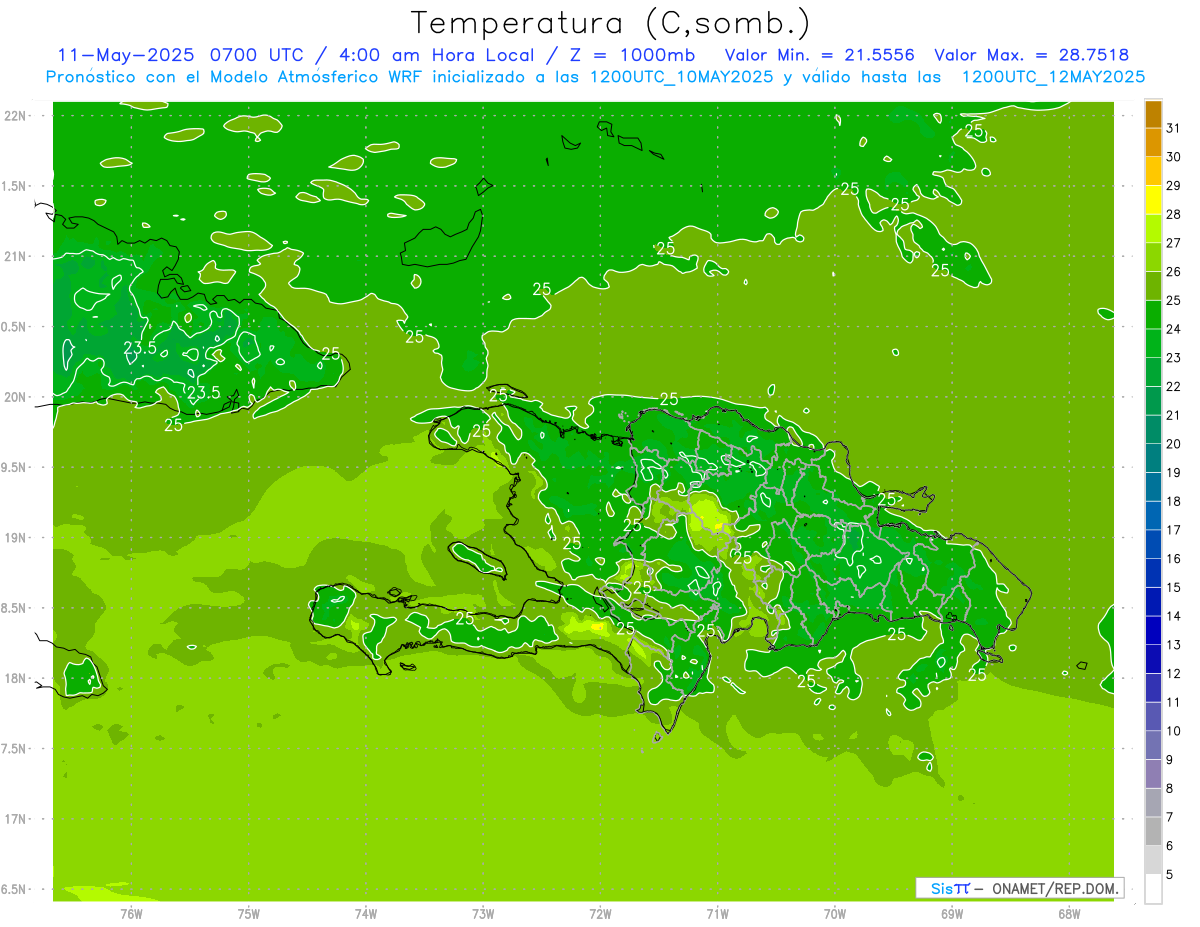Click the '17N' latitude axis label
Screen dimensions: 1200x927
pyautogui.click(x=16, y=819)
